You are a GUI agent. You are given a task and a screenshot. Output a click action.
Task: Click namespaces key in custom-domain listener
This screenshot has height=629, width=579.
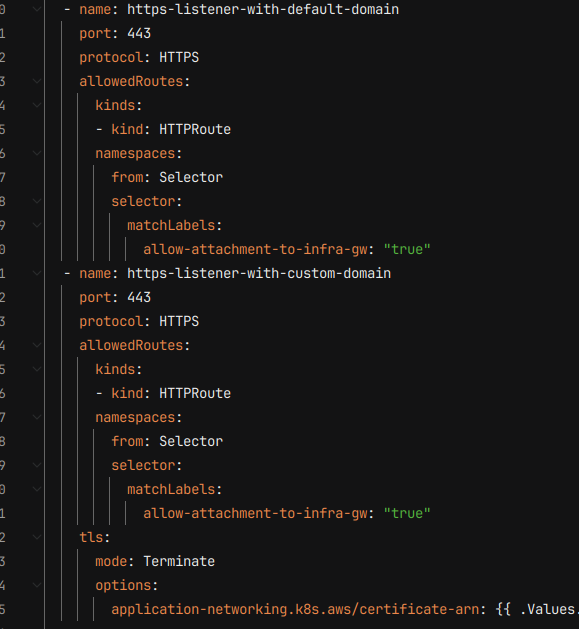[x=135, y=418]
